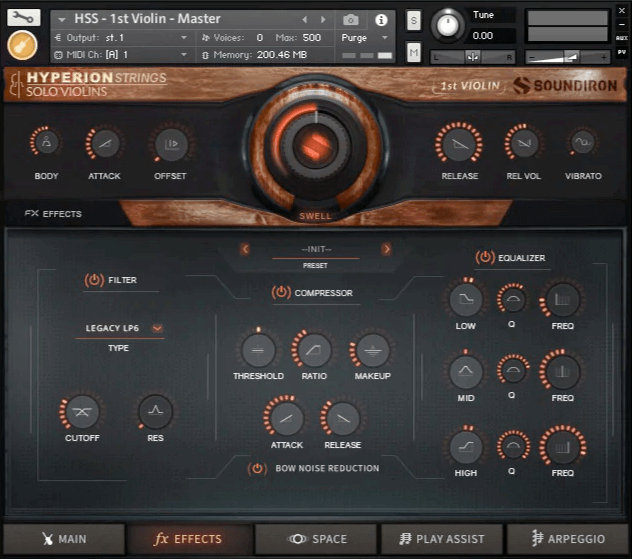This screenshot has height=559, width=632.
Task: Toggle the PV button at top right
Action: pos(622,52)
